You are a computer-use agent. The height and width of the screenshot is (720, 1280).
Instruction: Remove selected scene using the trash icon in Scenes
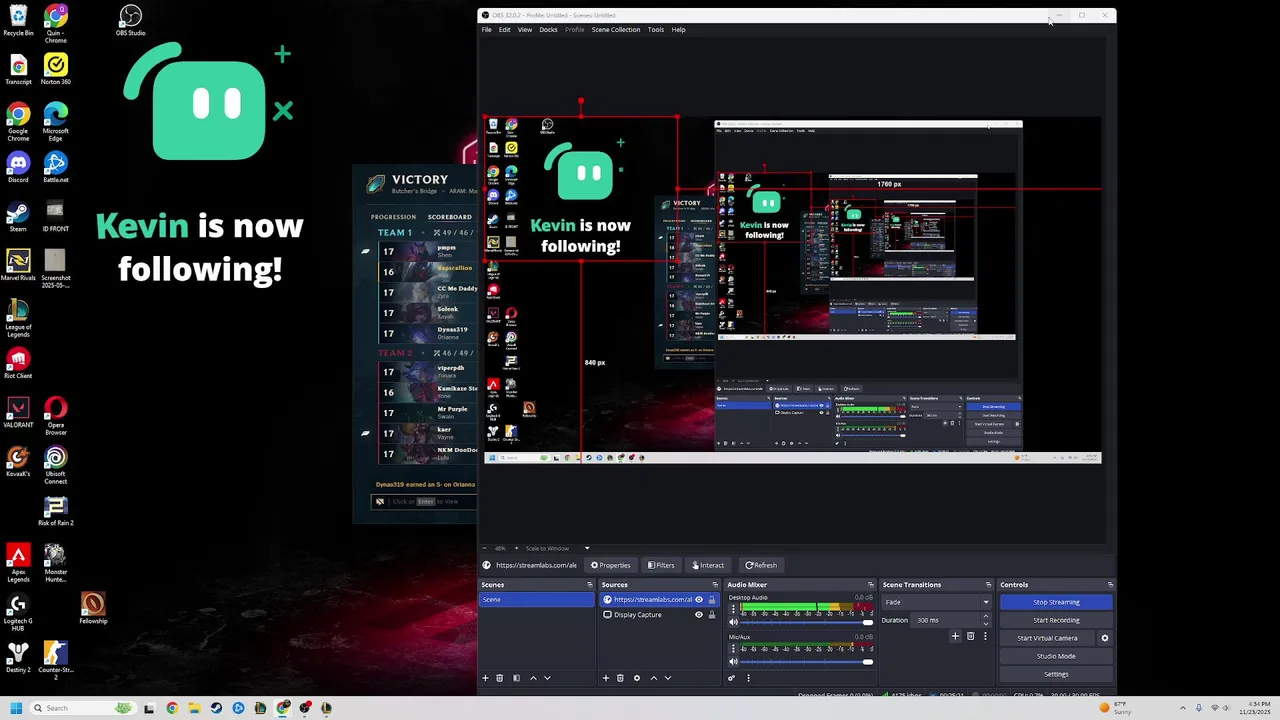(500, 678)
